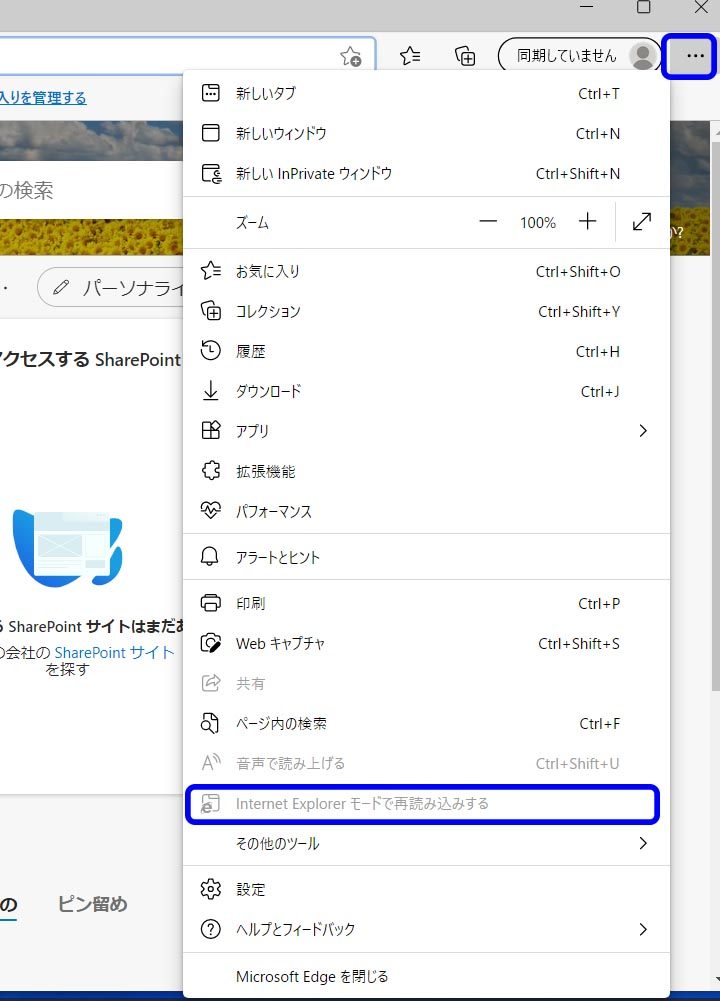Click the 100% zoom value
The height and width of the screenshot is (1001, 720).
[537, 223]
